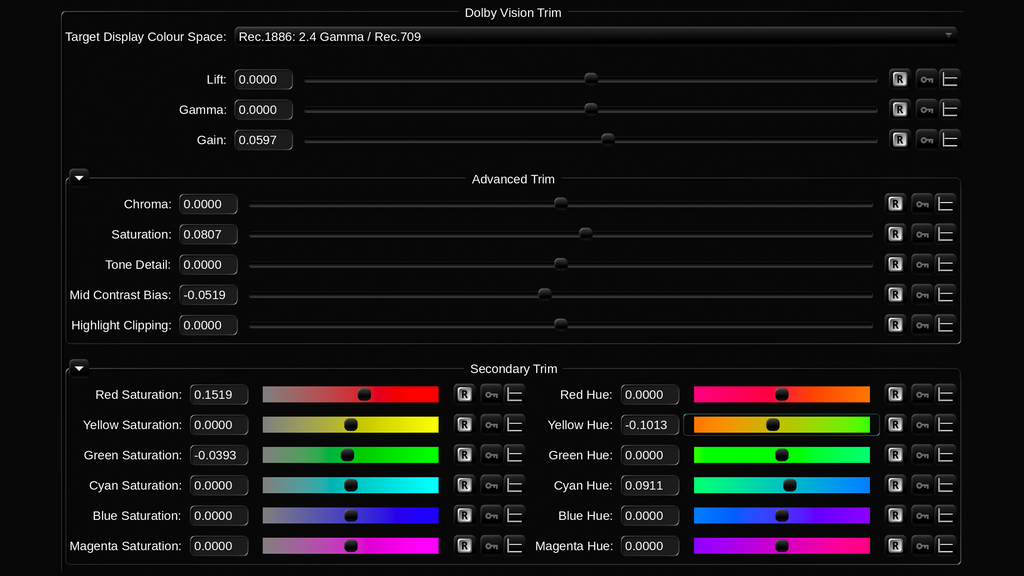Reset Magenta Saturation with its R button
The image size is (1024, 576).
tap(464, 546)
